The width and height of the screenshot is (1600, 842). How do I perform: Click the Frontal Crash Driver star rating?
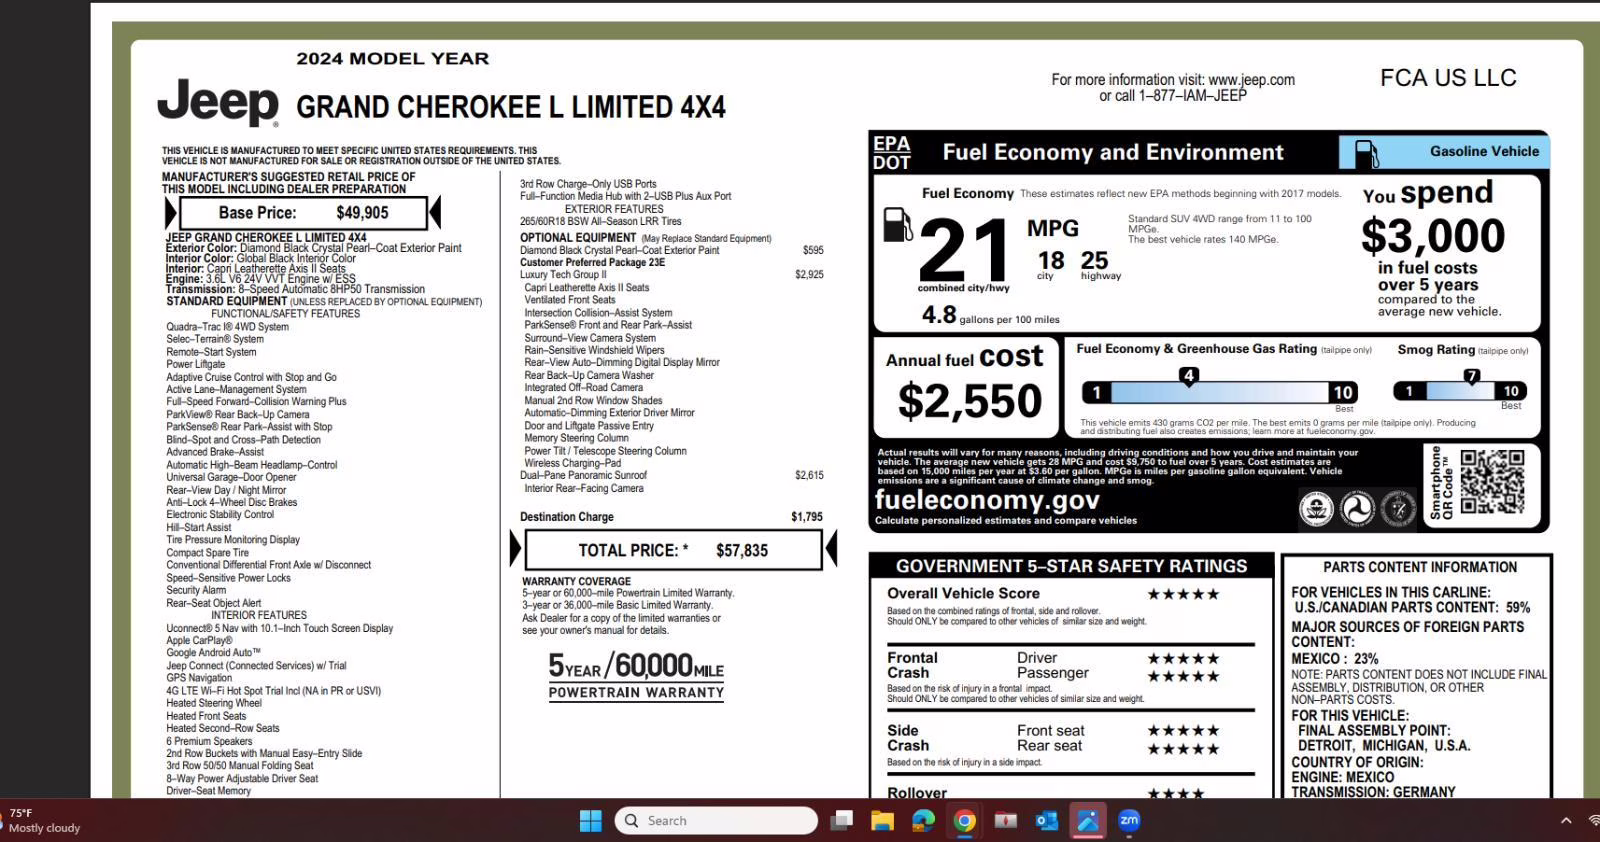tap(1183, 659)
